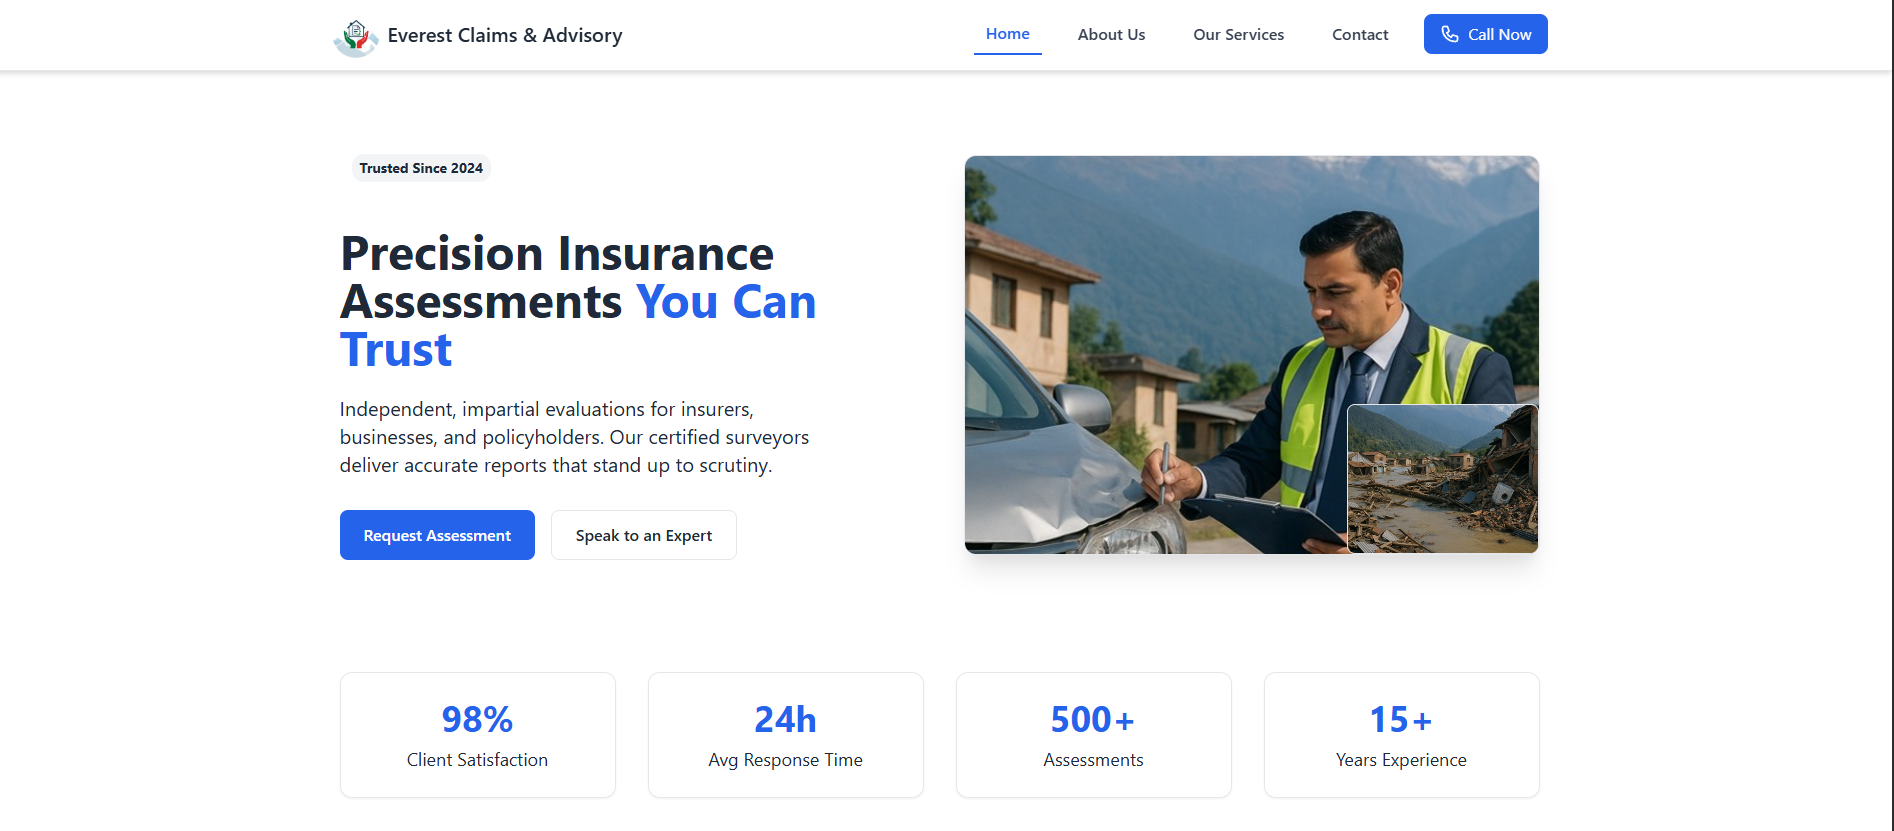The image size is (1894, 831).
Task: Click the 500+ Assessments stat card
Action: 1094,735
